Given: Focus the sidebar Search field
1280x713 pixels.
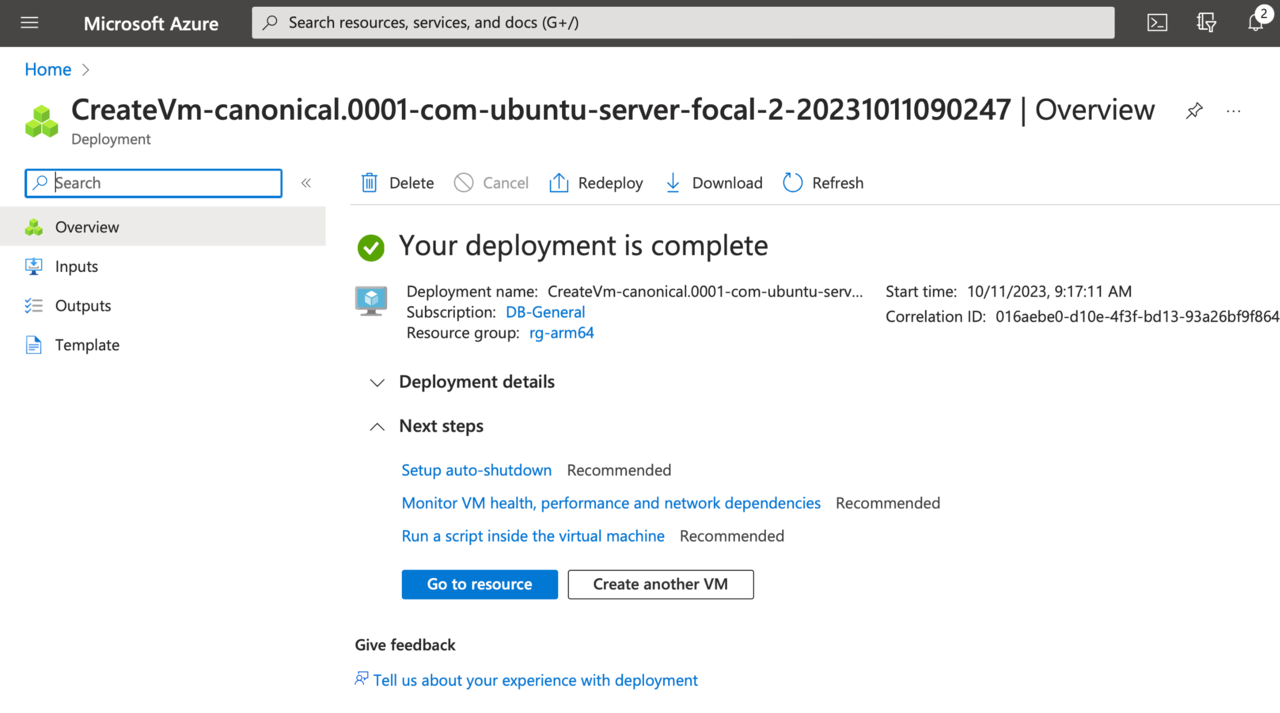Looking at the screenshot, I should pos(154,183).
